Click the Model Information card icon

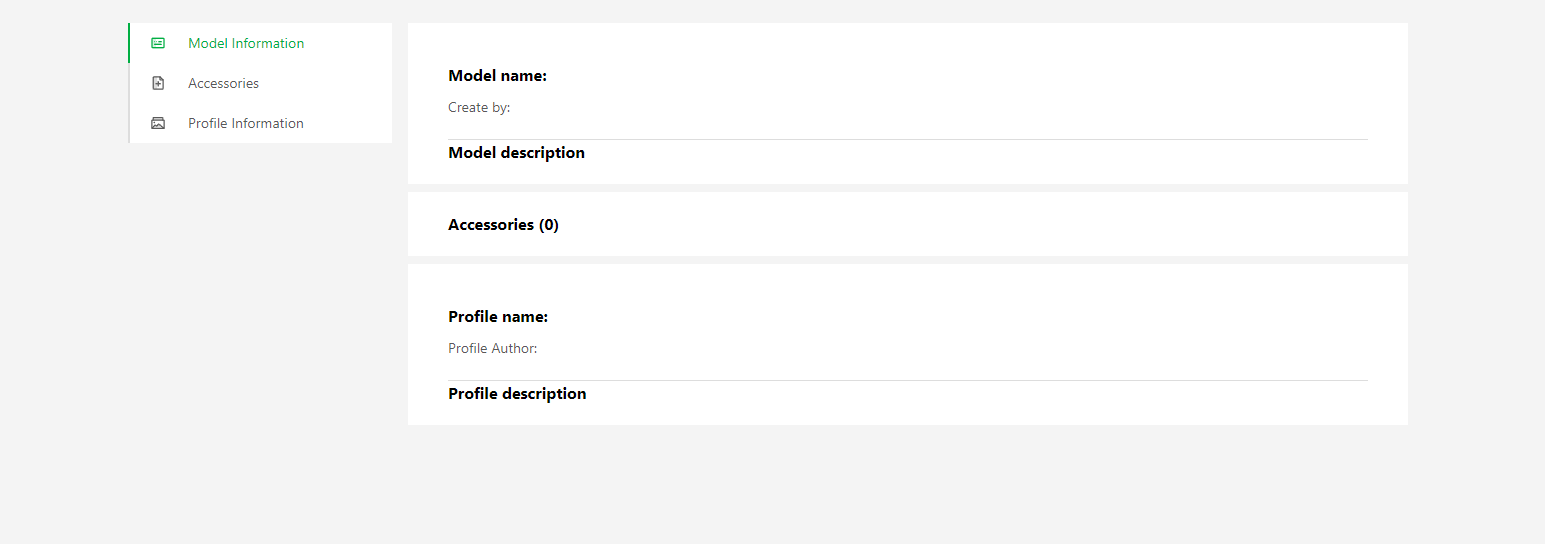(x=158, y=43)
